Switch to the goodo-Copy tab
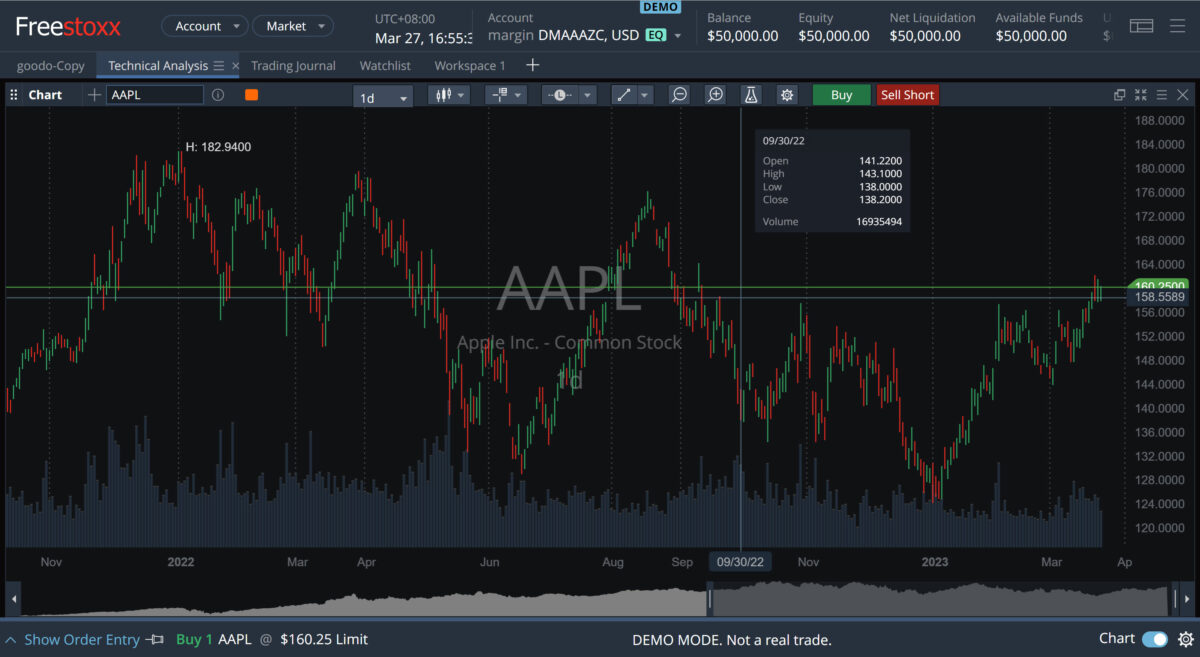The height and width of the screenshot is (657, 1200). pos(51,66)
